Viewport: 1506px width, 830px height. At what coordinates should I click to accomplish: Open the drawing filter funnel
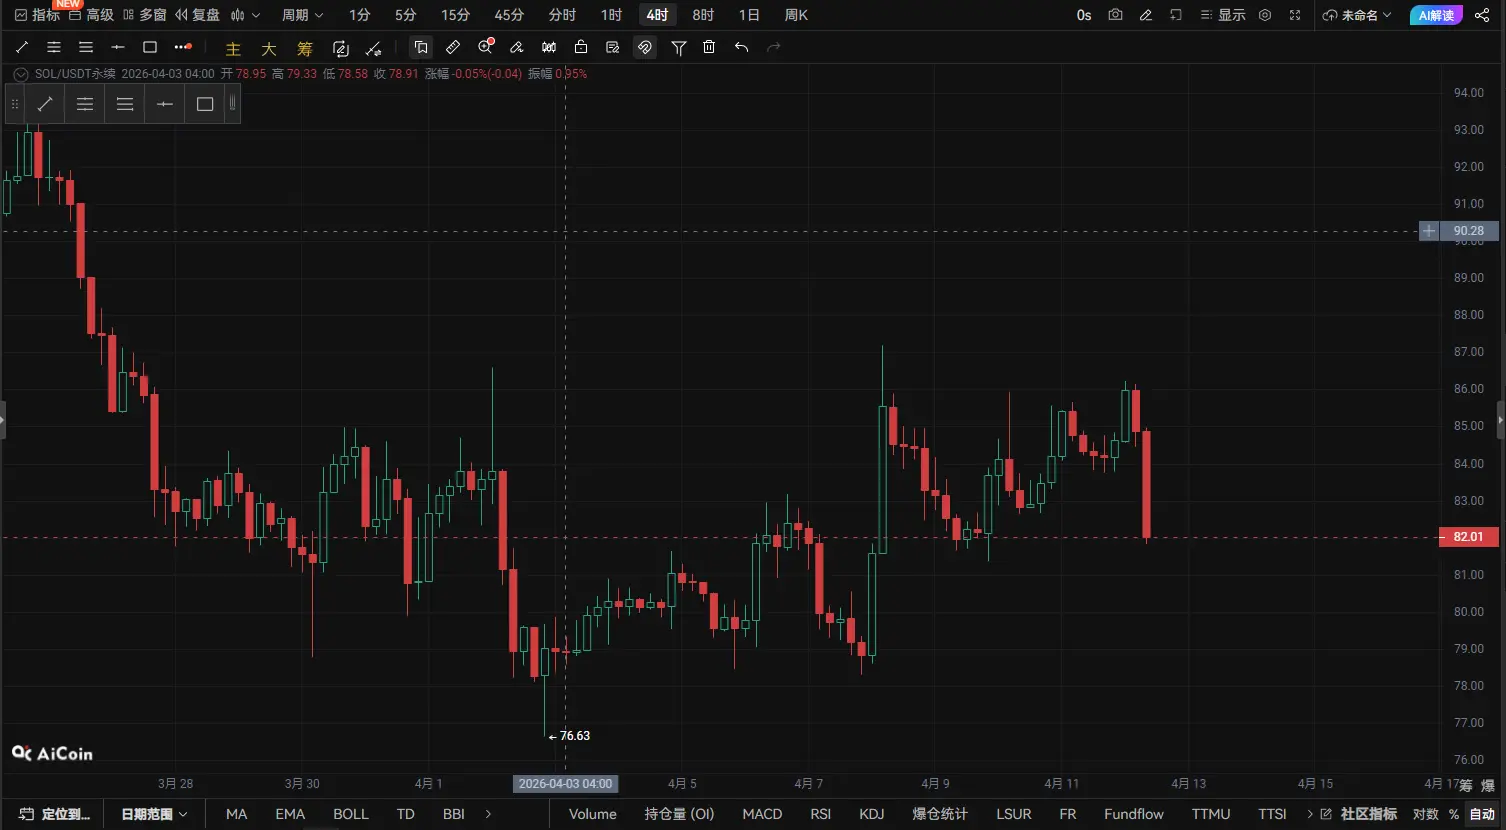(x=679, y=47)
